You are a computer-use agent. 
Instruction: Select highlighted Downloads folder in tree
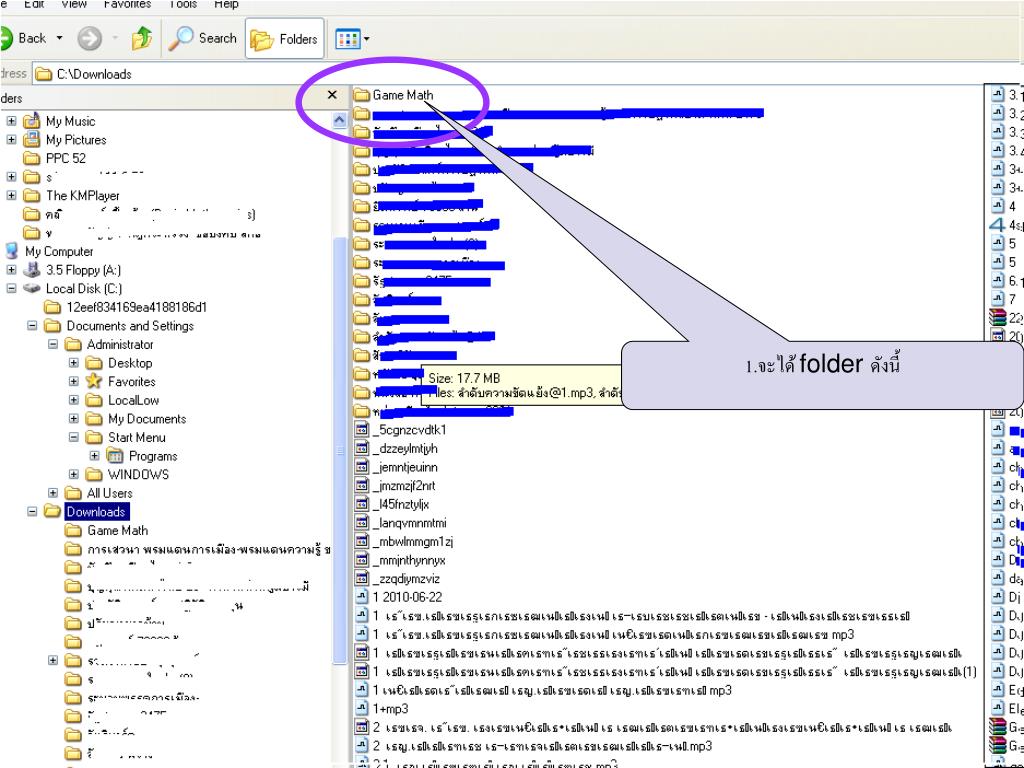[x=96, y=512]
